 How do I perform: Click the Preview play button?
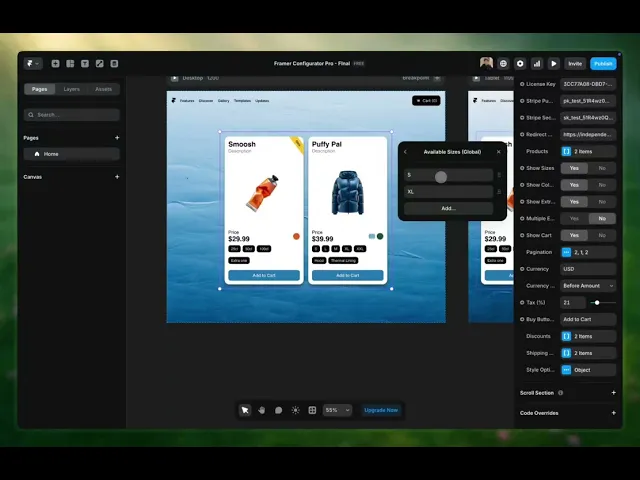(553, 64)
